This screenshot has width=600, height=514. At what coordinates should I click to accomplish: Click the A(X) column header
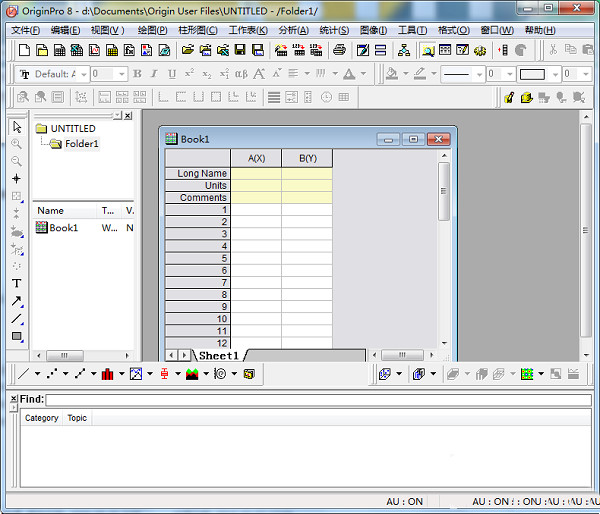pos(256,158)
